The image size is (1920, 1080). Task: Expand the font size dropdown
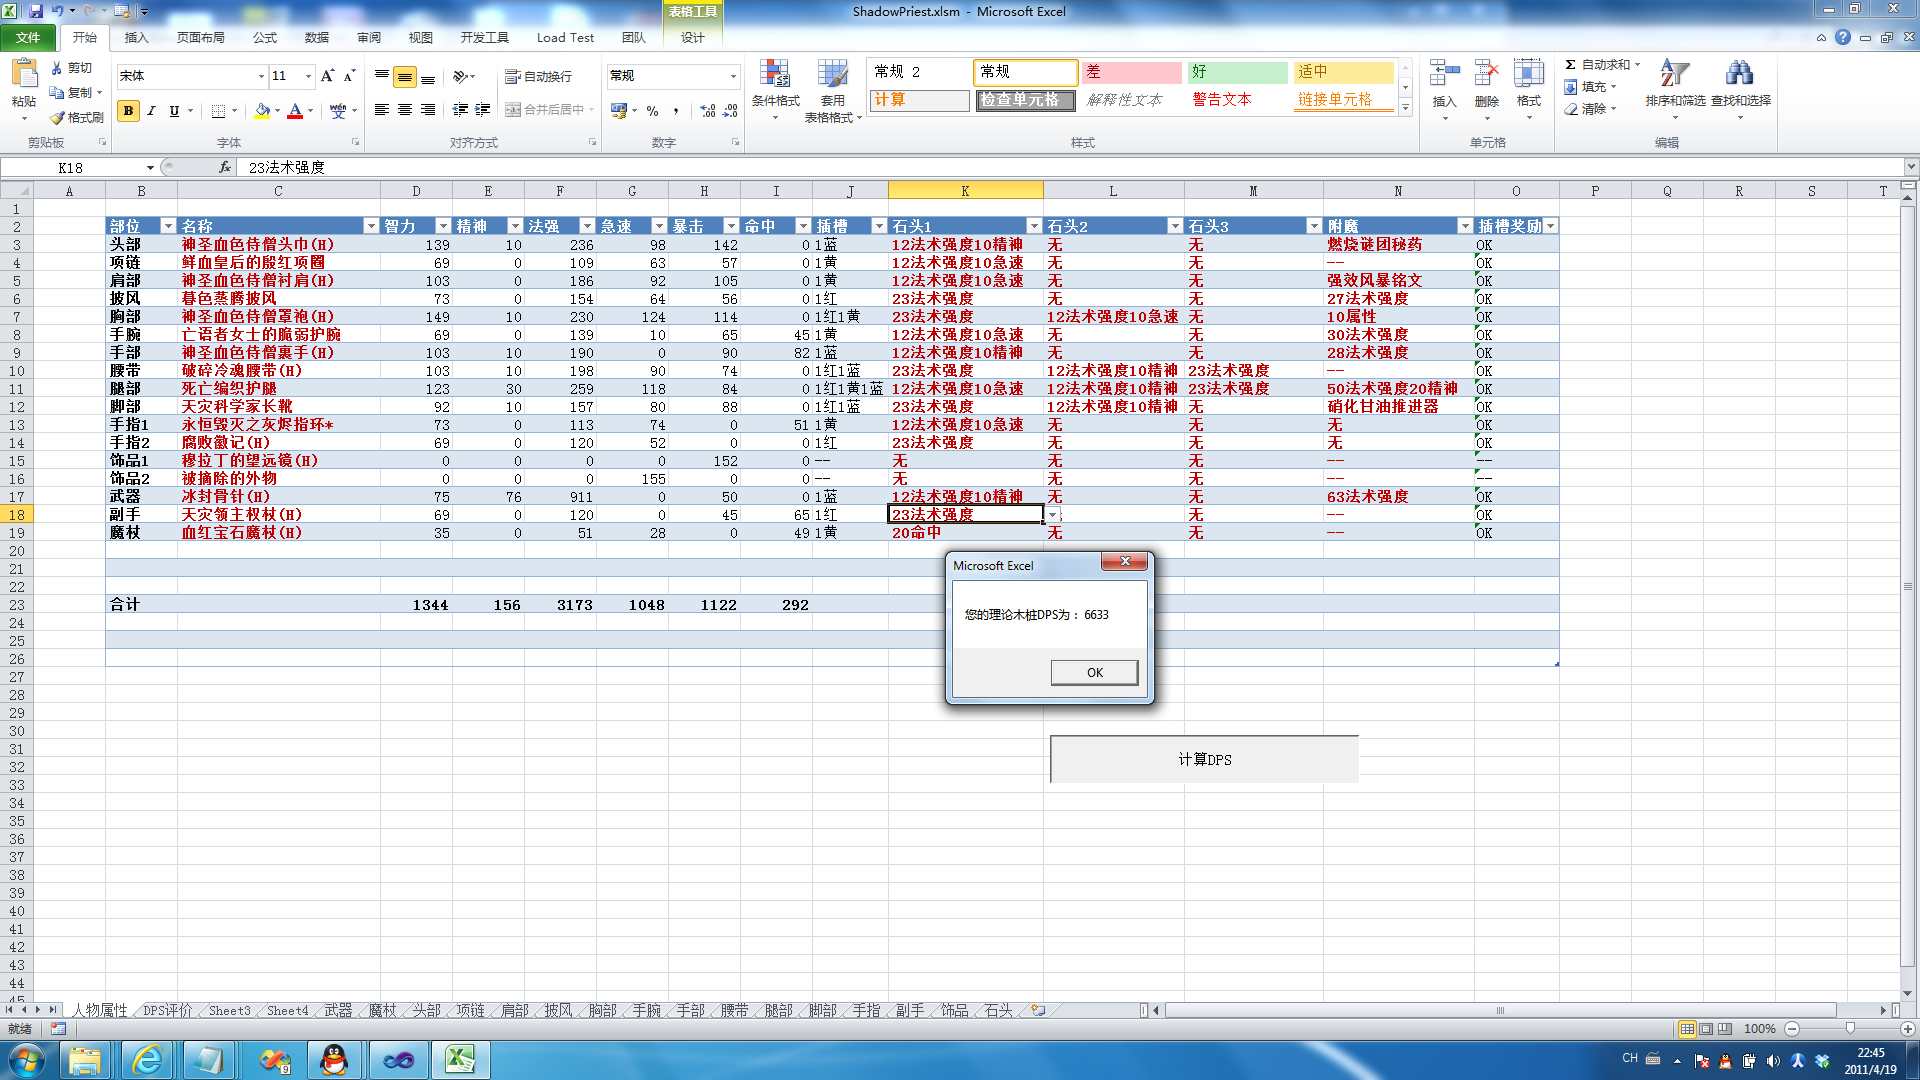point(308,76)
